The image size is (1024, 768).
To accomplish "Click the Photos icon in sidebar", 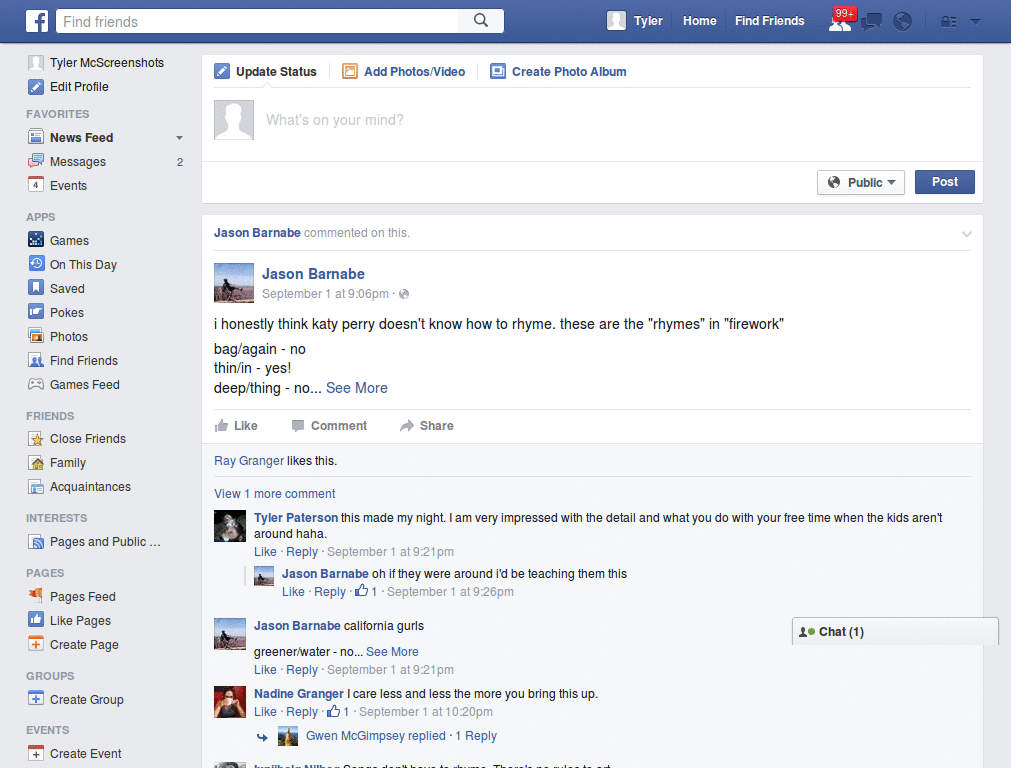I will 36,336.
